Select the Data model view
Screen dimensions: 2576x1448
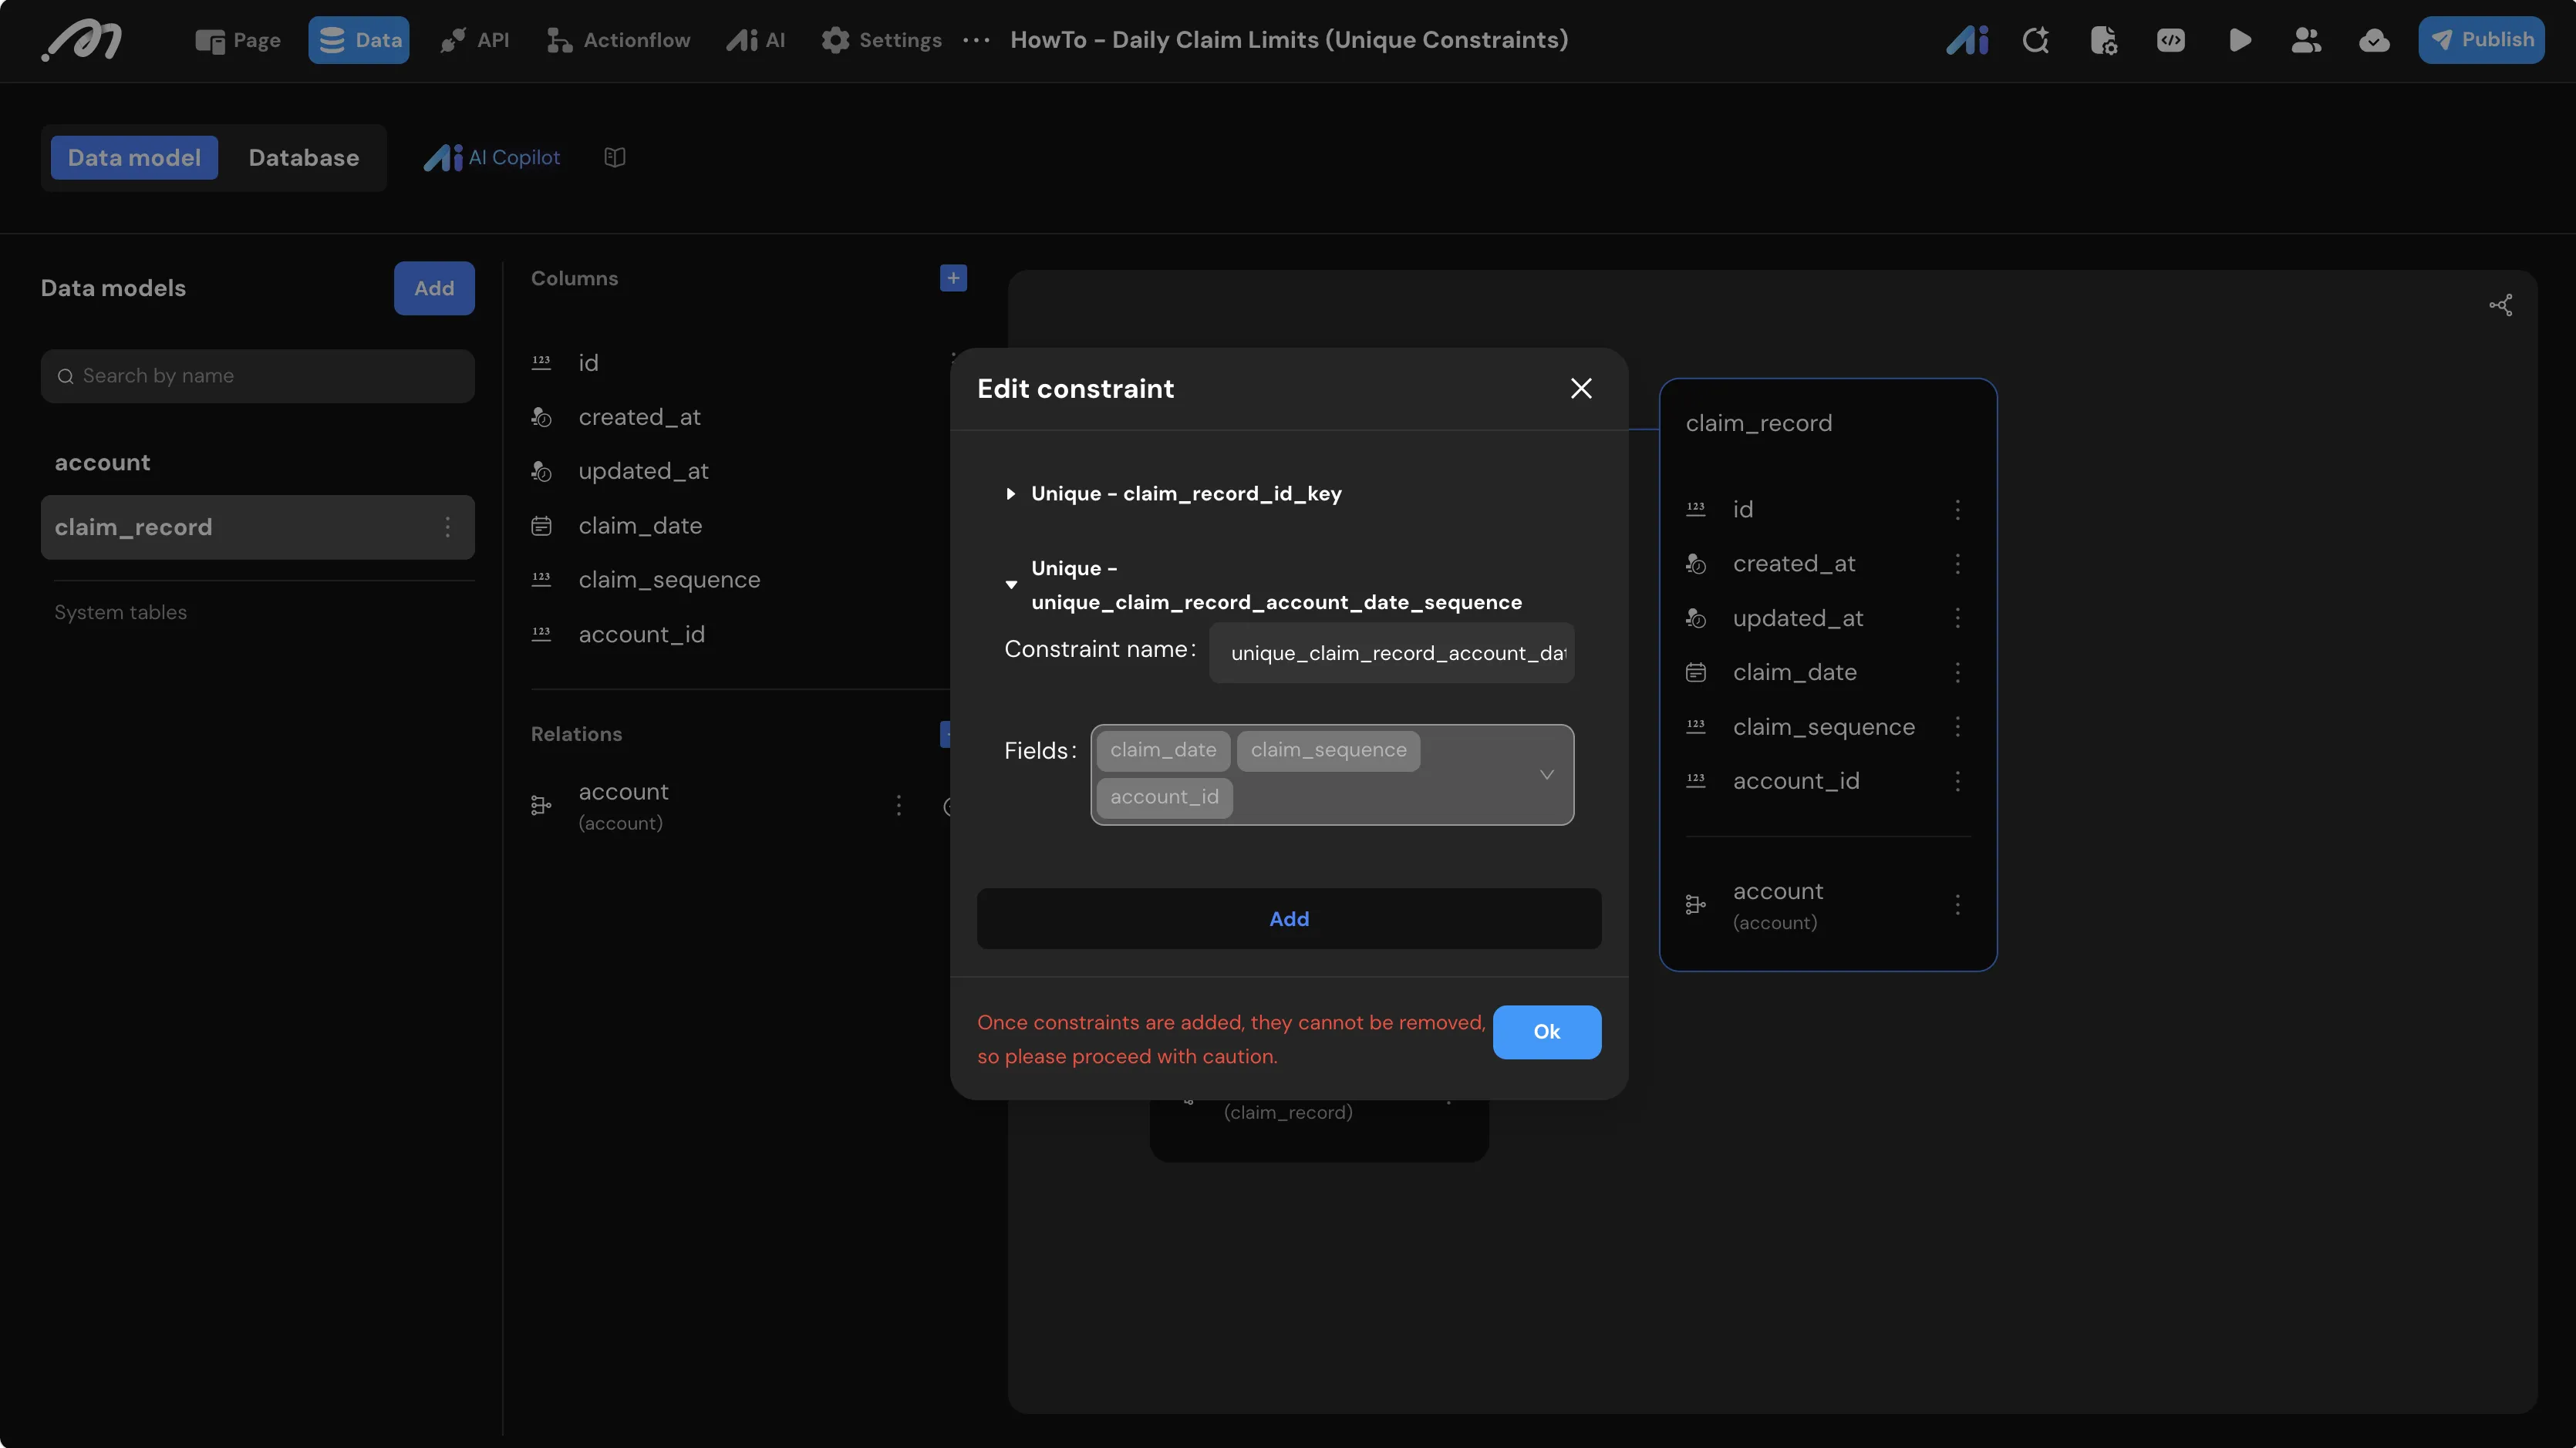[134, 158]
